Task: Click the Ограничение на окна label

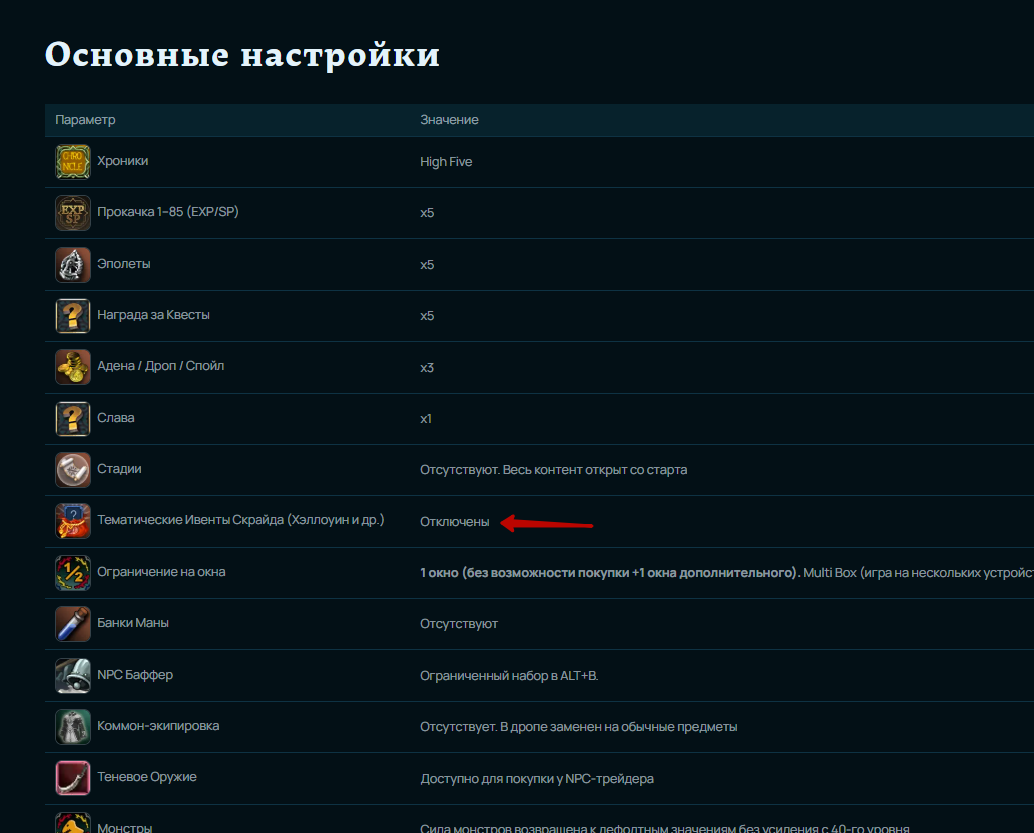Action: click(162, 572)
